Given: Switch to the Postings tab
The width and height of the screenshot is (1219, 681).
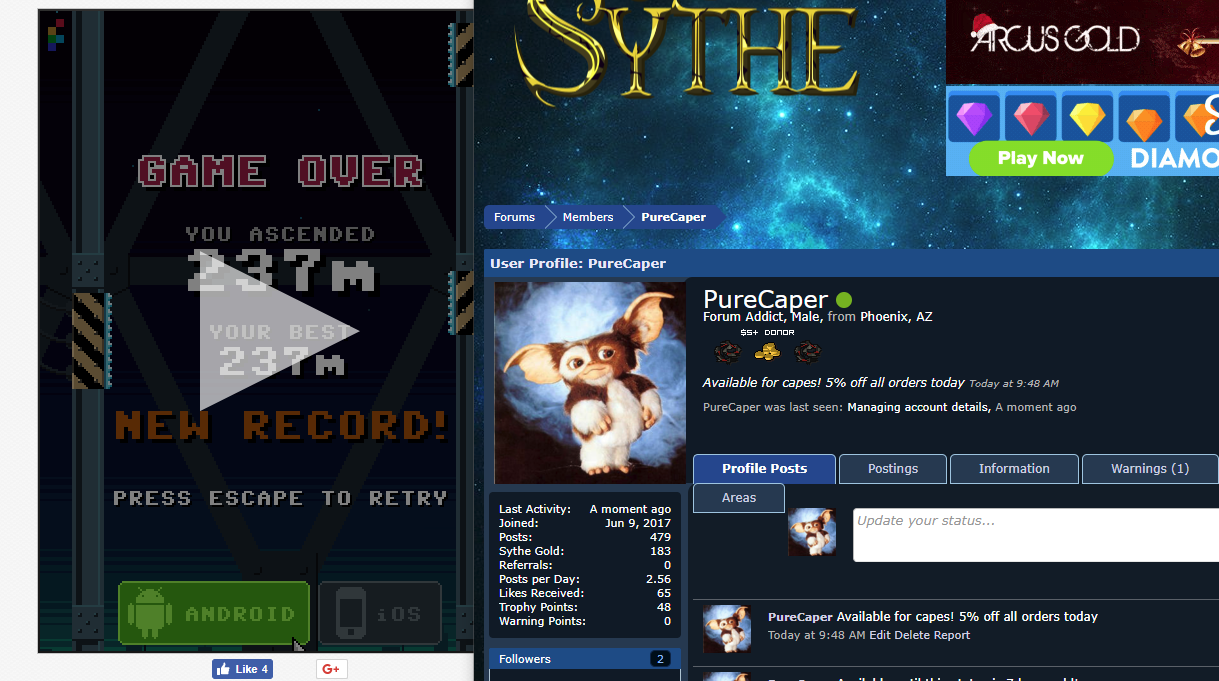Looking at the screenshot, I should click(x=893, y=469).
